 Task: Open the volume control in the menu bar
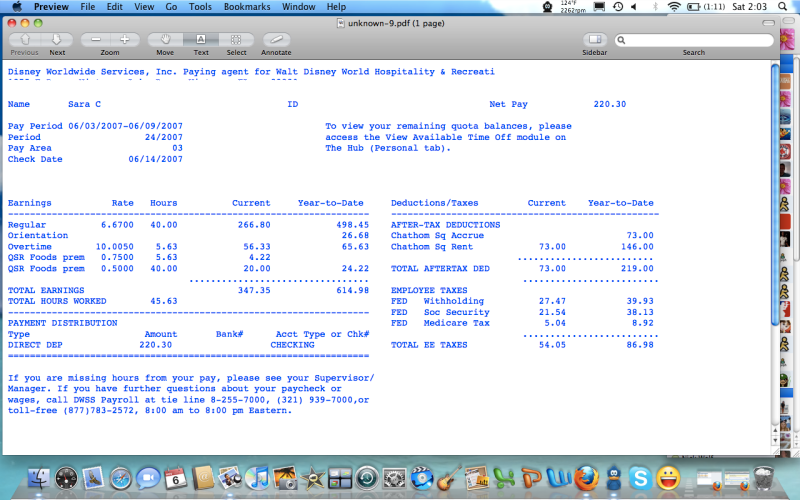pyautogui.click(x=634, y=7)
